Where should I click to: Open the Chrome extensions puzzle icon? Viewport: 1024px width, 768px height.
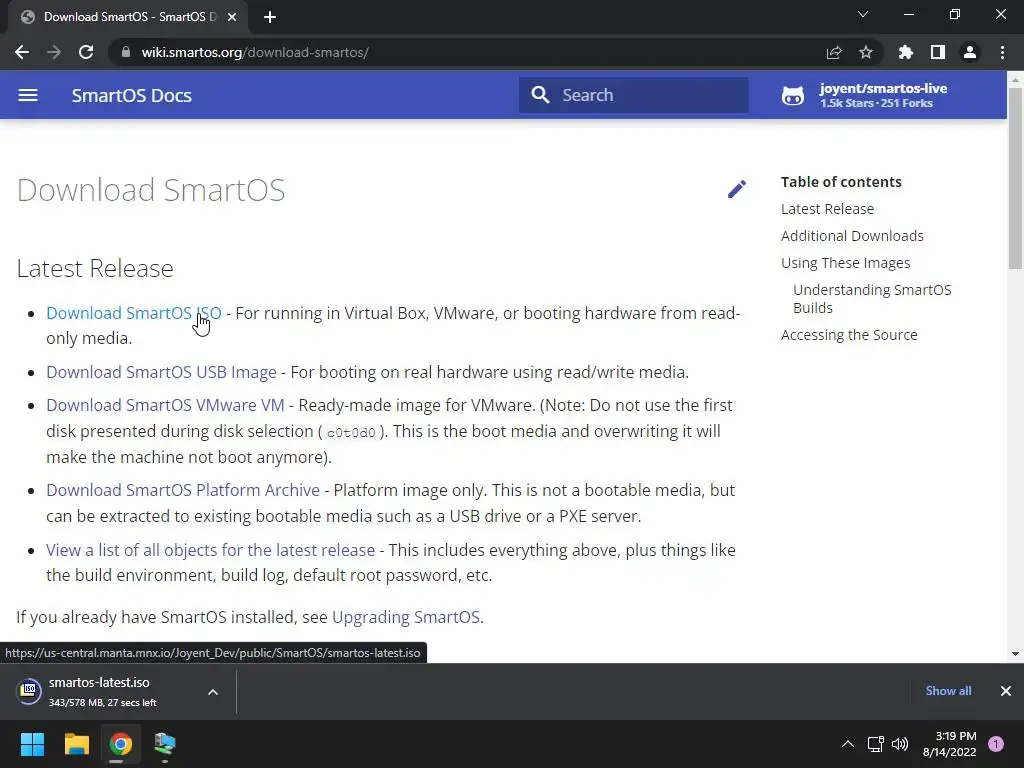906,52
